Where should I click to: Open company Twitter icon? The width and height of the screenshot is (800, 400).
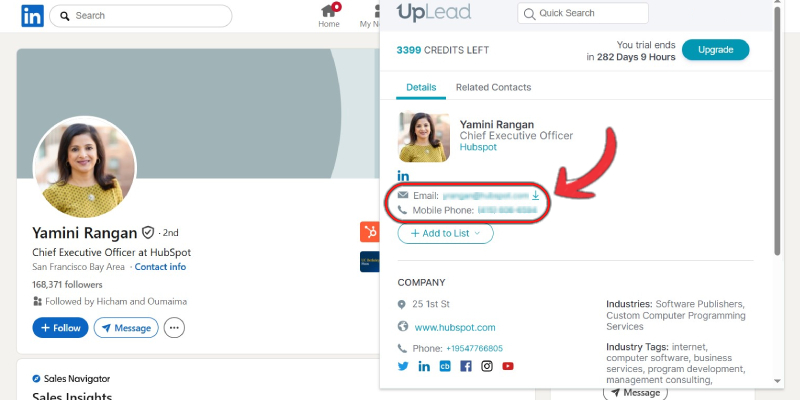(403, 366)
